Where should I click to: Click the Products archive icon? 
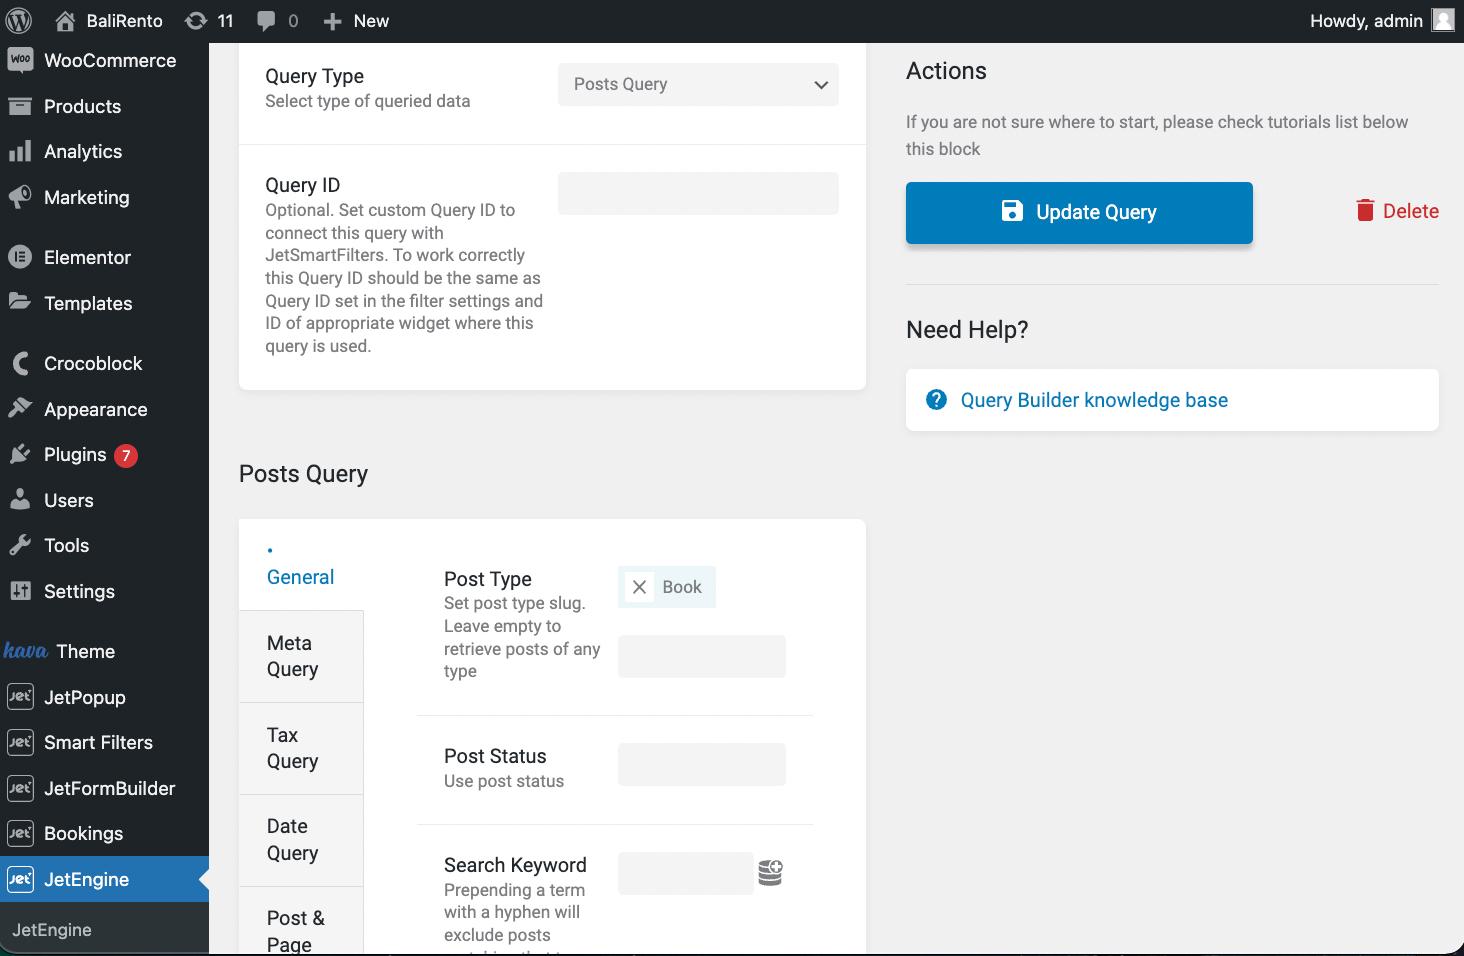pyautogui.click(x=20, y=106)
